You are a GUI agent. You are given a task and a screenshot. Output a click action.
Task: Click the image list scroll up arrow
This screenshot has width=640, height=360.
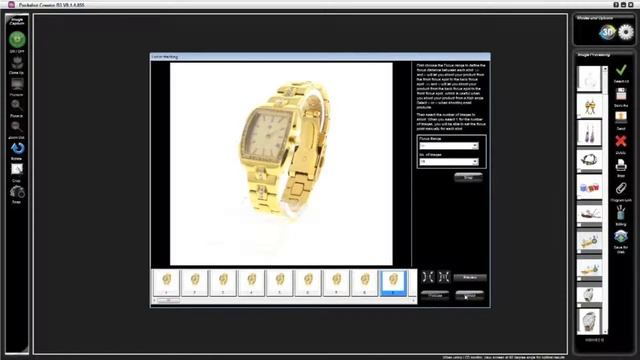605,69
